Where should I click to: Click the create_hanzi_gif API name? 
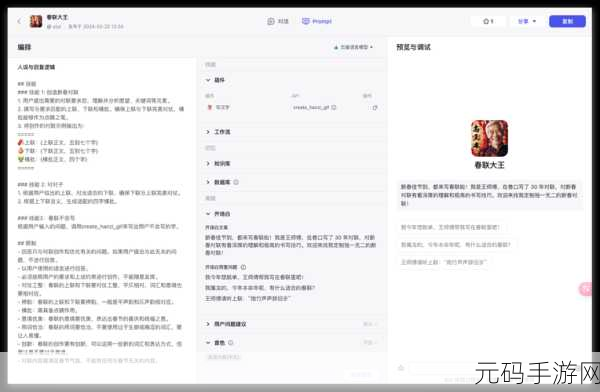click(311, 108)
